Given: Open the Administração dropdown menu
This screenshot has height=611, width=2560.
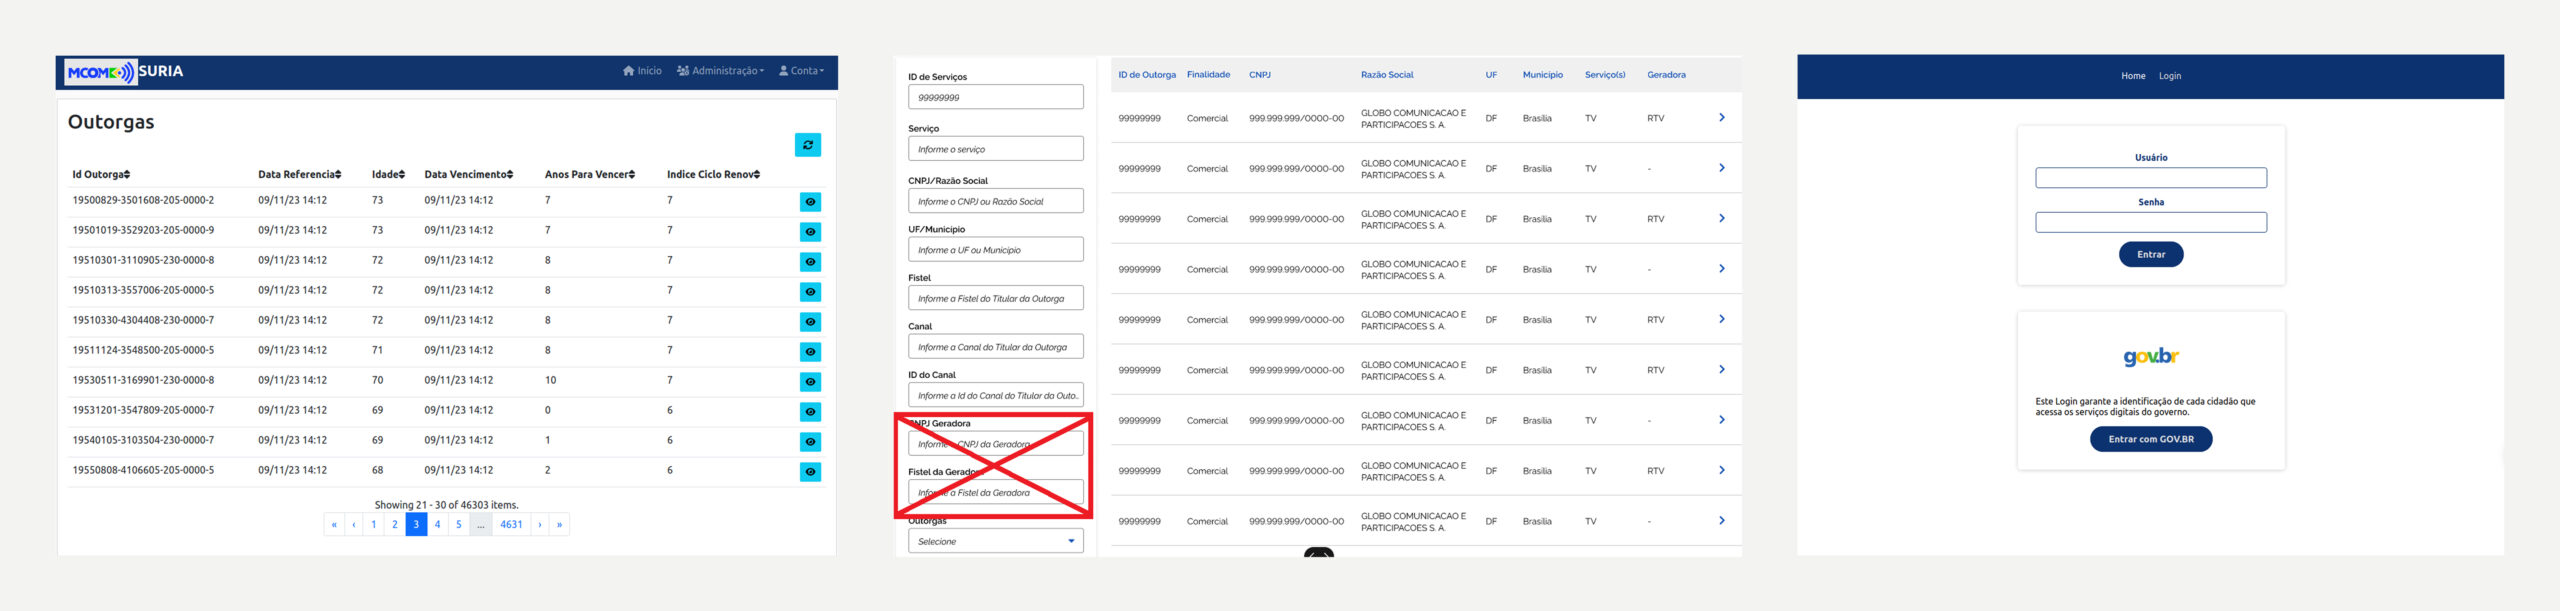Looking at the screenshot, I should [720, 71].
